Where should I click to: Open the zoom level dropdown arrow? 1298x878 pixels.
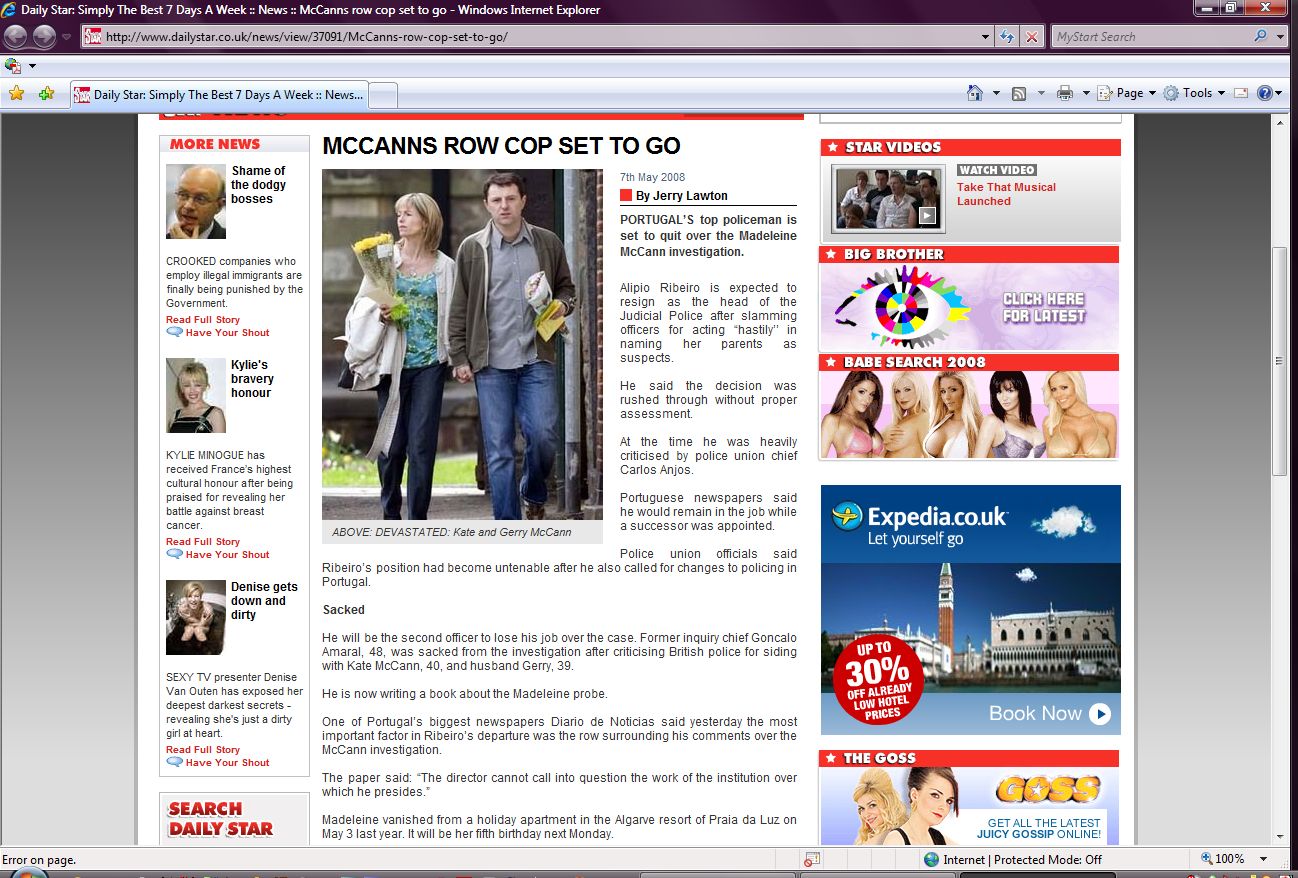(1264, 859)
